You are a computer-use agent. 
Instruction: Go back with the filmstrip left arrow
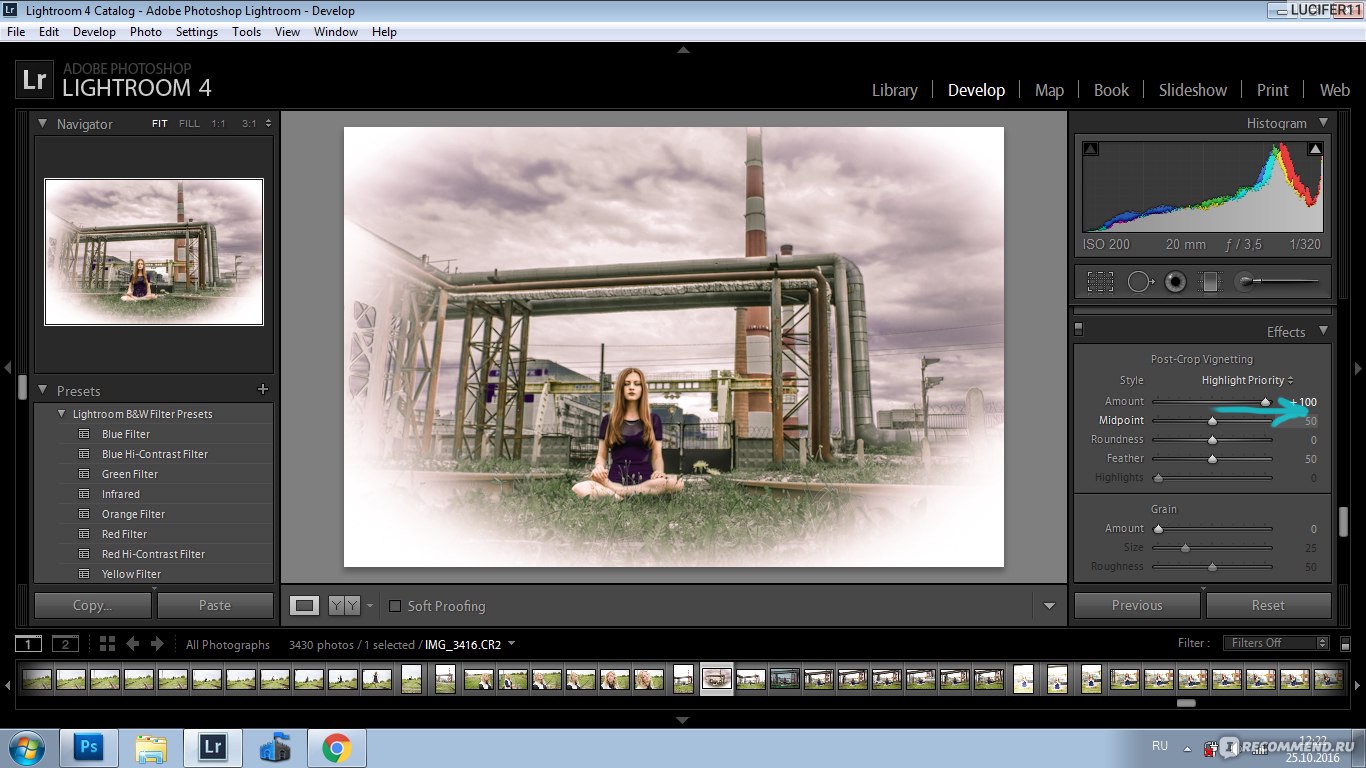click(x=132, y=644)
